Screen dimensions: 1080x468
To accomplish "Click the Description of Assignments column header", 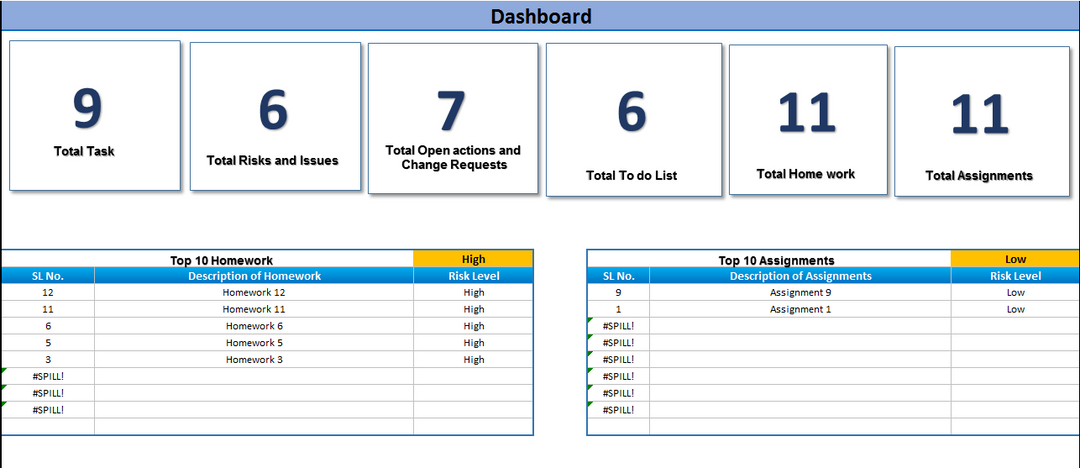I will 800,276.
